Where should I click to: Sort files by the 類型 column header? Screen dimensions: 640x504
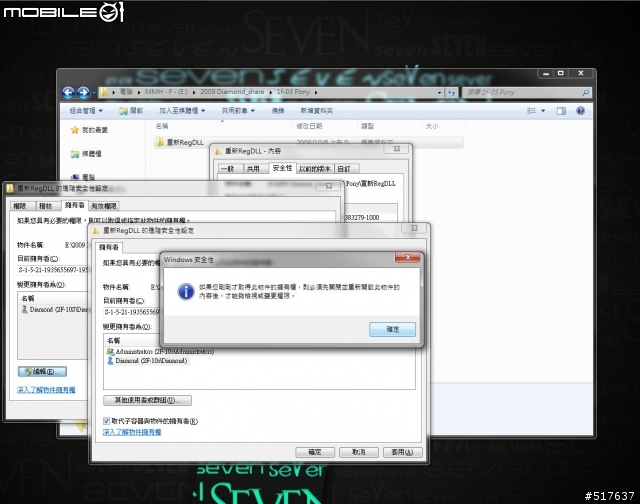[367, 126]
